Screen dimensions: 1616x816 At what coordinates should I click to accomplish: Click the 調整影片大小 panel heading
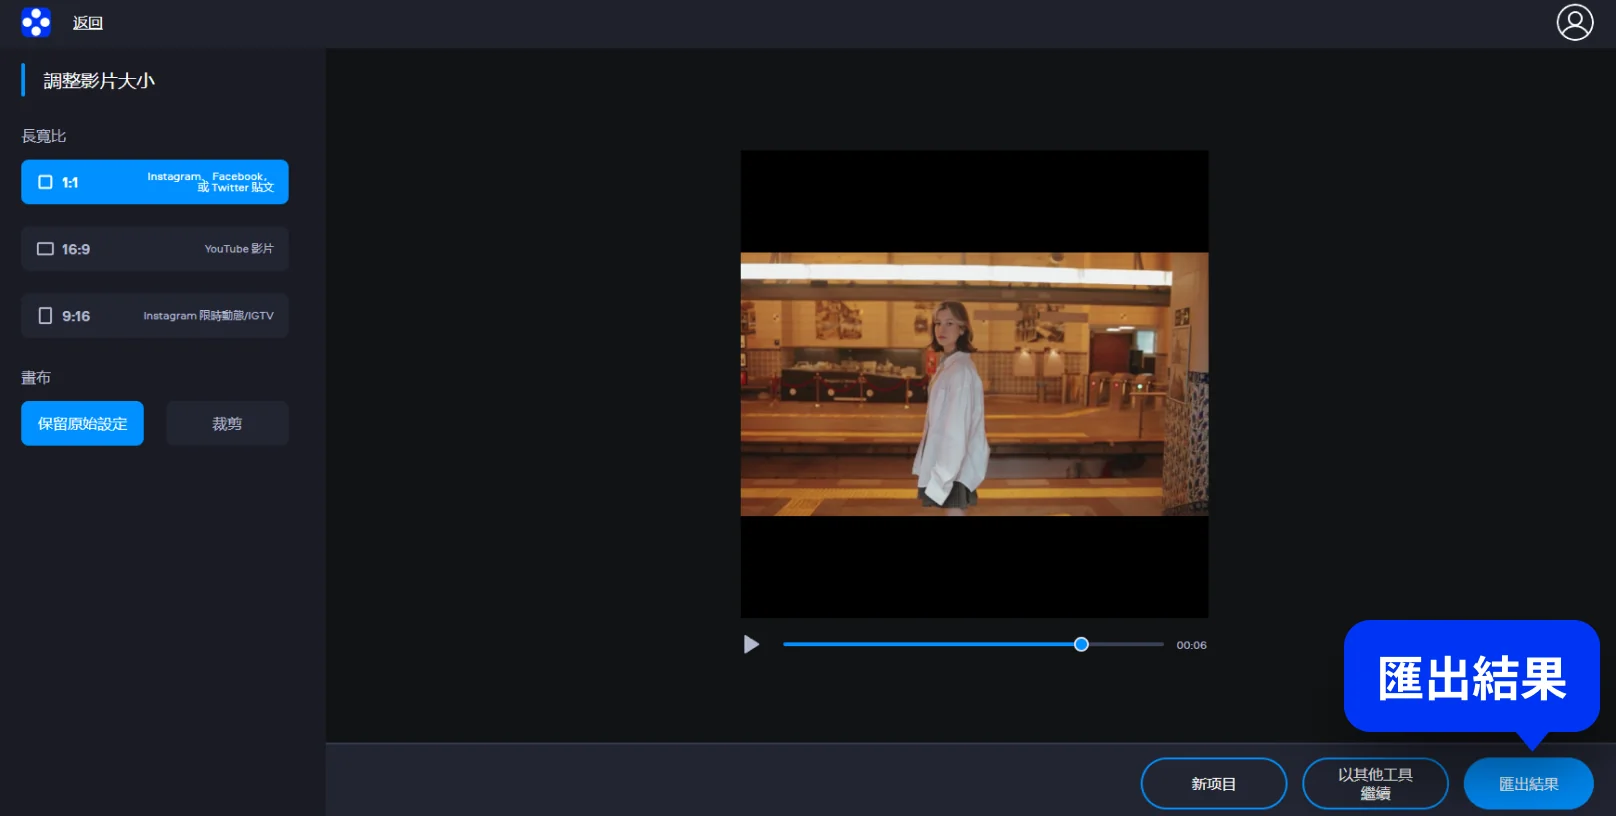[99, 81]
